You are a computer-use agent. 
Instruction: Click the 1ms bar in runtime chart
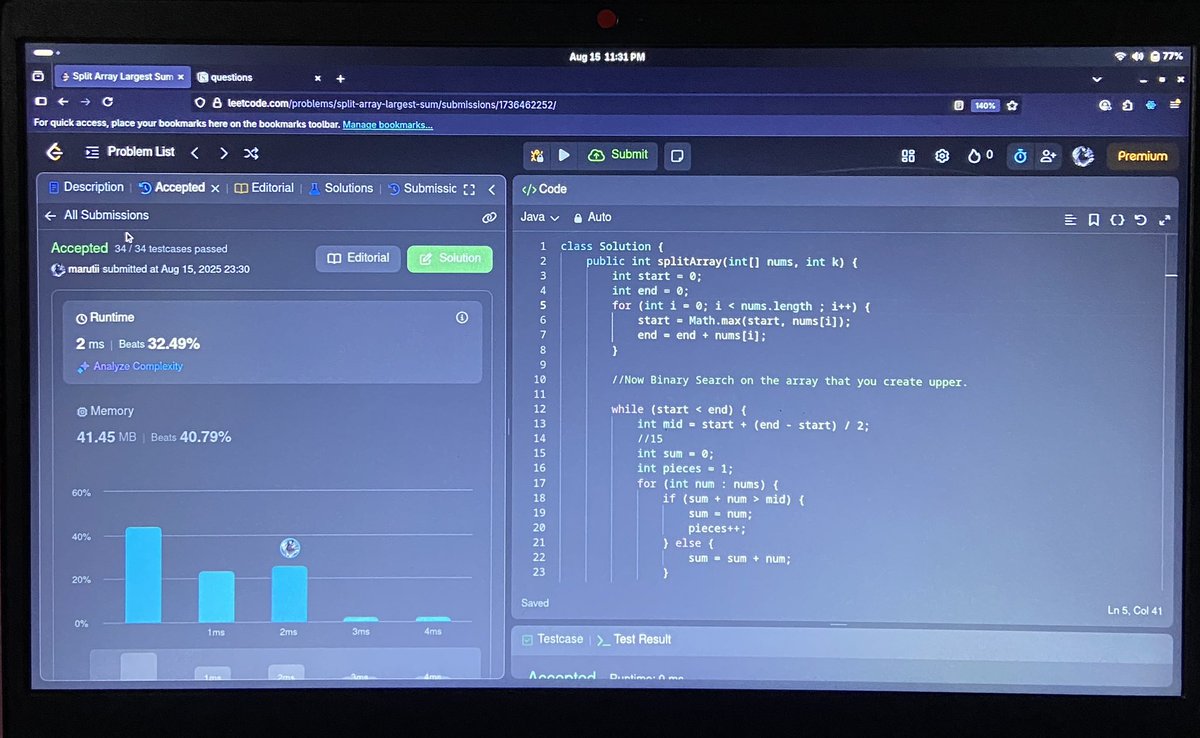pyautogui.click(x=216, y=597)
